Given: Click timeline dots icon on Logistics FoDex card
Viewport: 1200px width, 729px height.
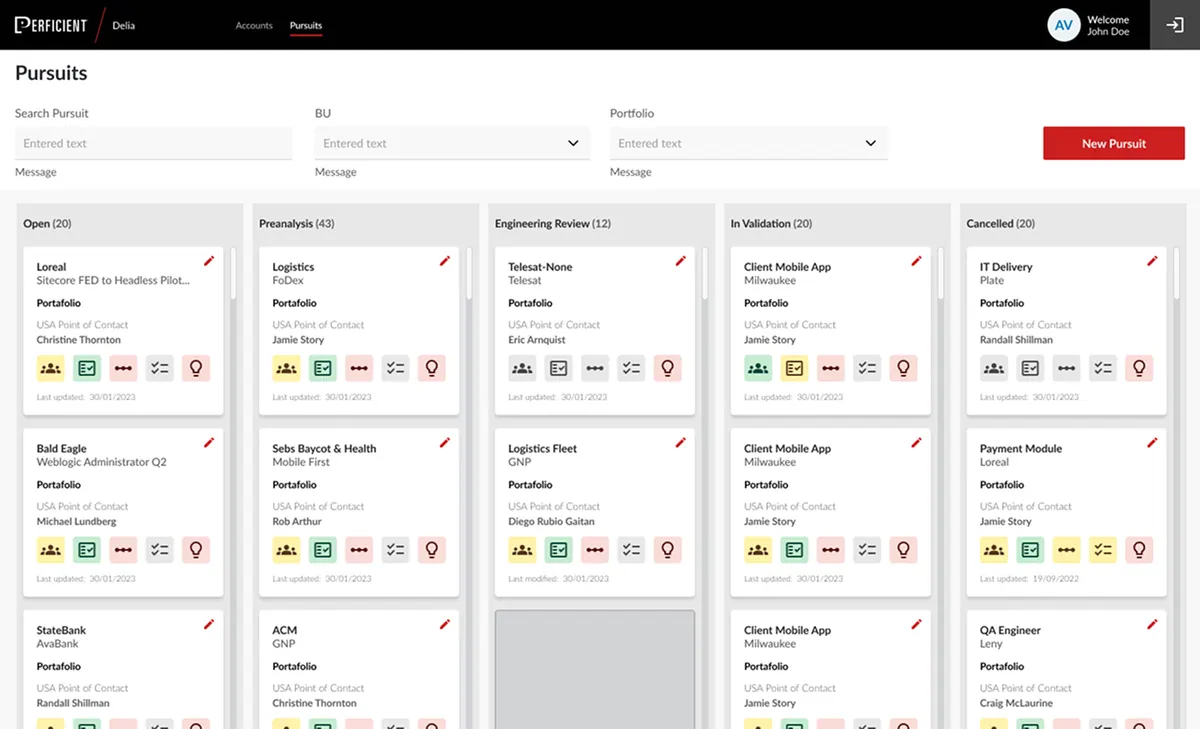Looking at the screenshot, I should pyautogui.click(x=359, y=368).
